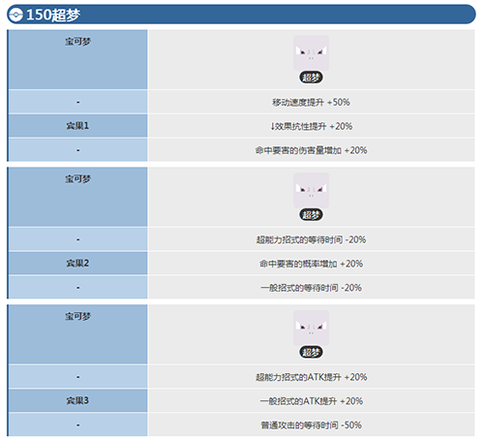Click the Poké Ball icon beside 150超梦
Viewport: 484px width, 440px height.
click(15, 15)
